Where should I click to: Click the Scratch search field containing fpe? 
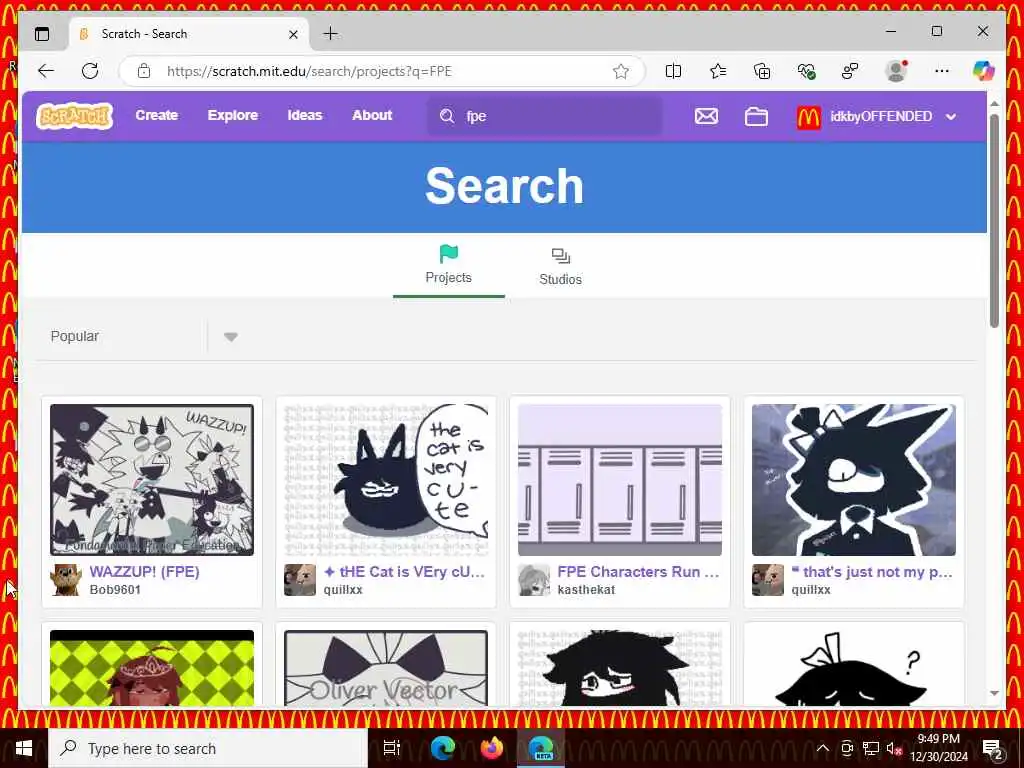(x=545, y=116)
